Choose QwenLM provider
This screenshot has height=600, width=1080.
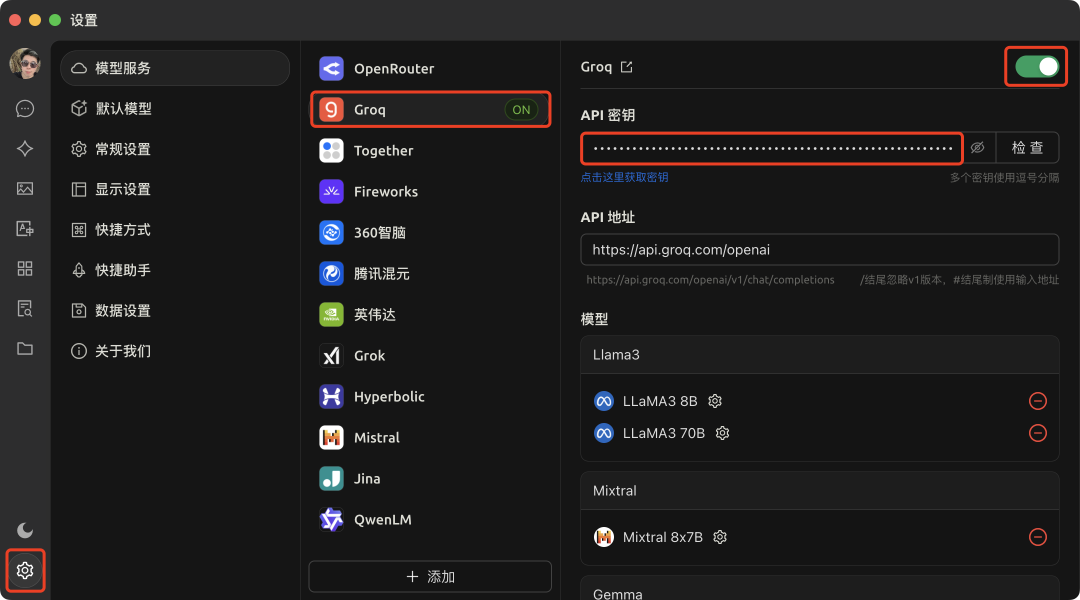click(x=430, y=519)
